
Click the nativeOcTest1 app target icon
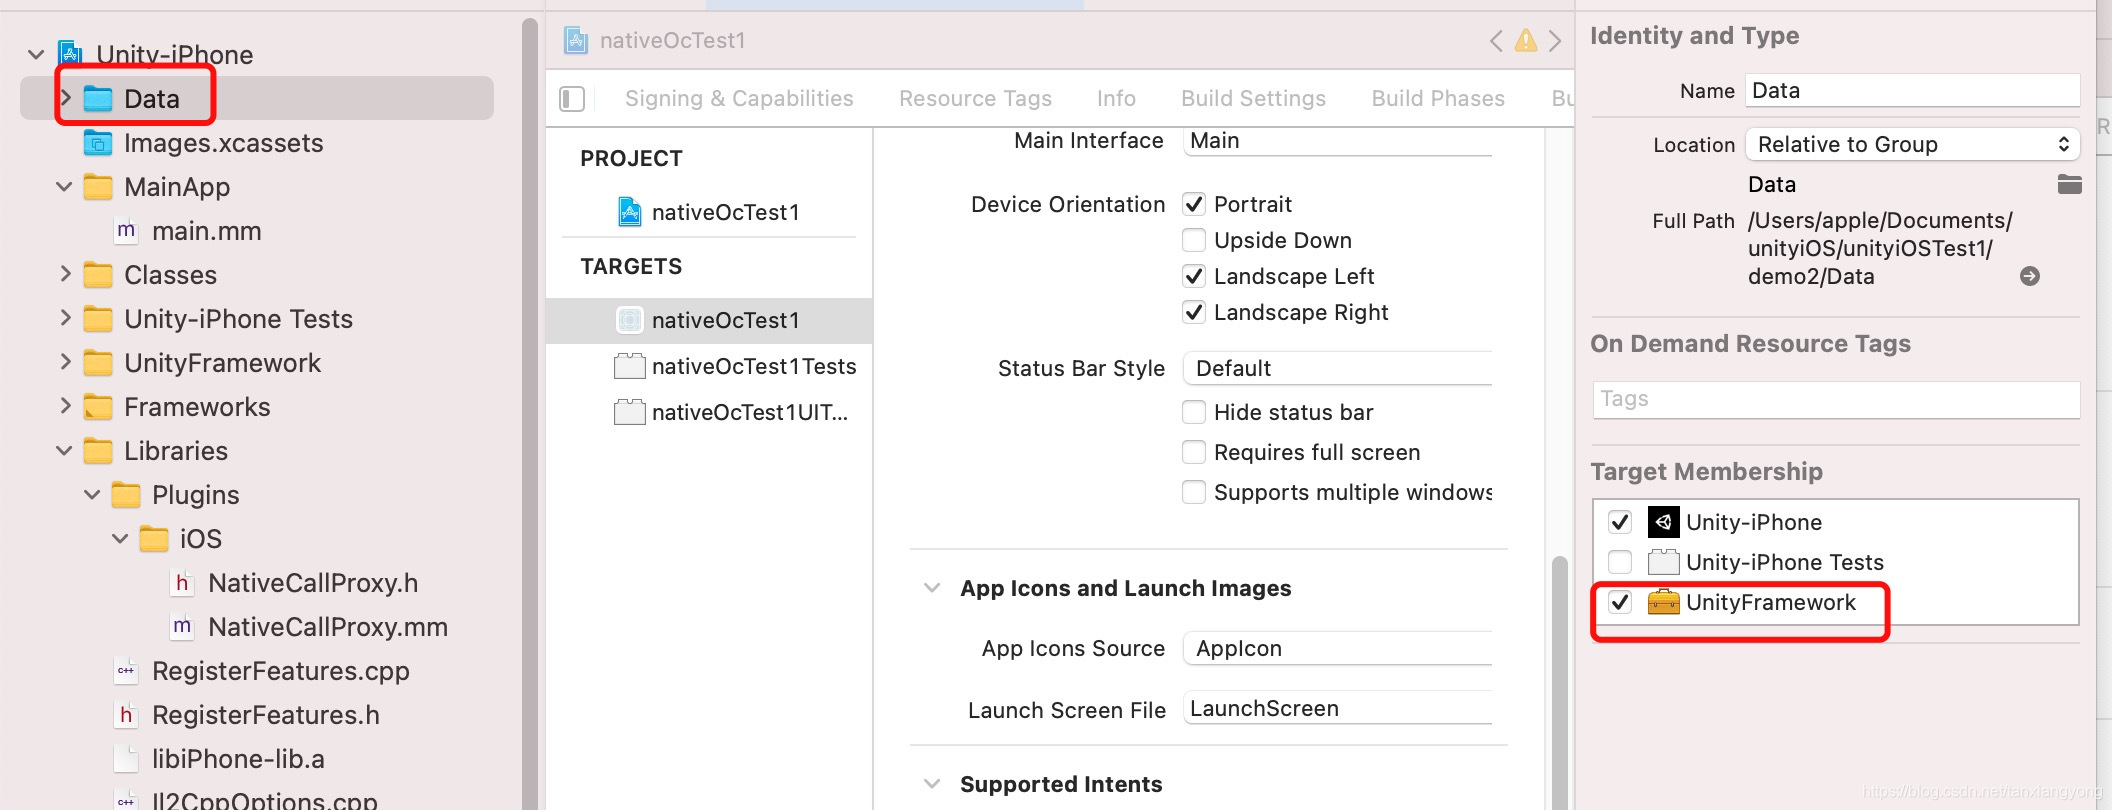(630, 320)
